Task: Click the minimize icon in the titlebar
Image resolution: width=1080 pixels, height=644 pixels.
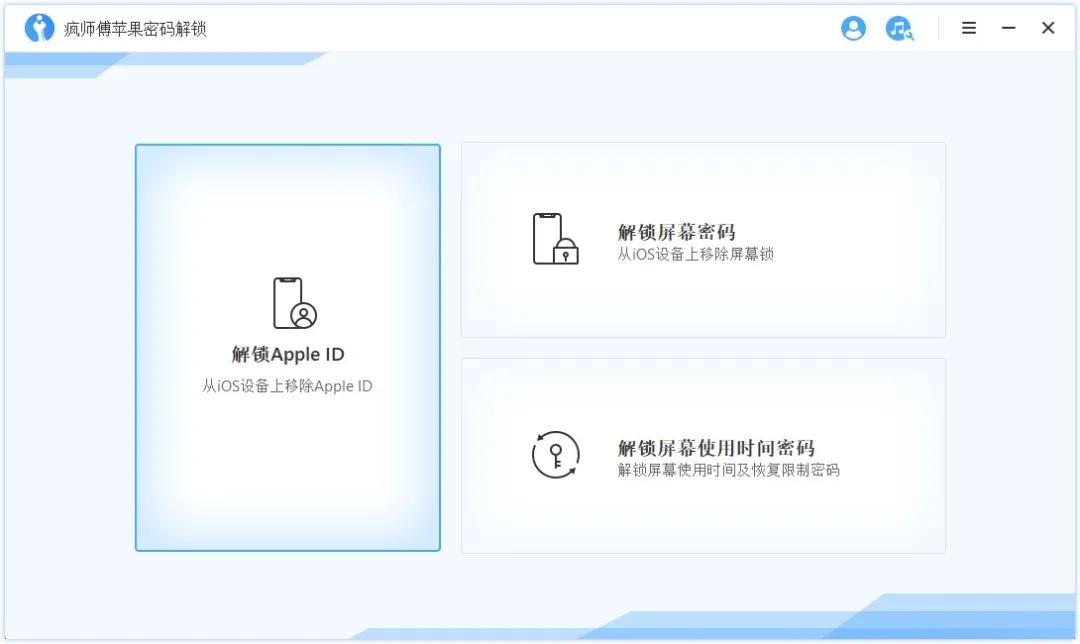Action: pyautogui.click(x=1008, y=28)
